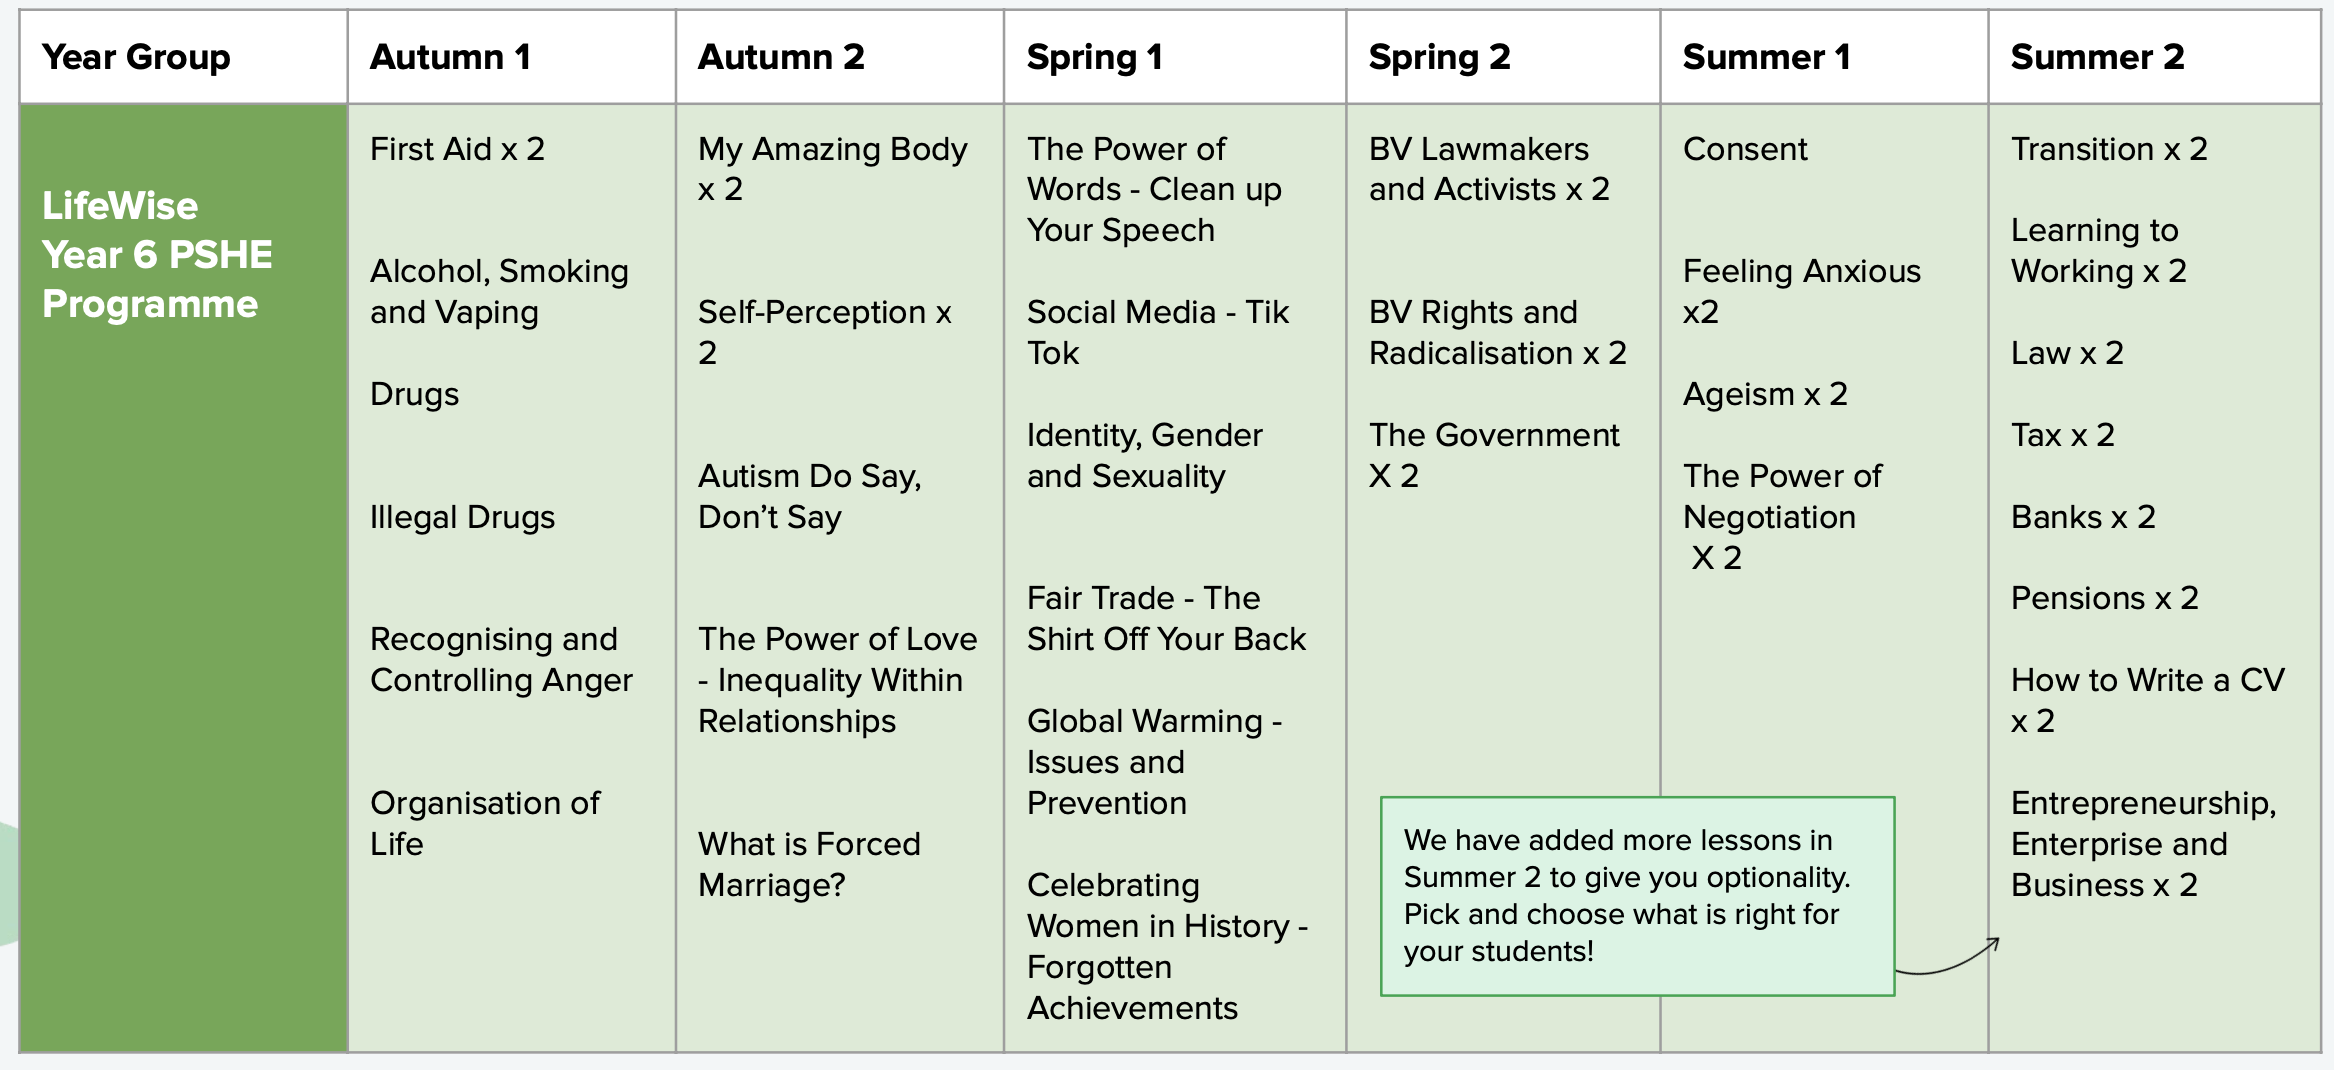
Task: Click the Year Group column header
Action: point(136,57)
